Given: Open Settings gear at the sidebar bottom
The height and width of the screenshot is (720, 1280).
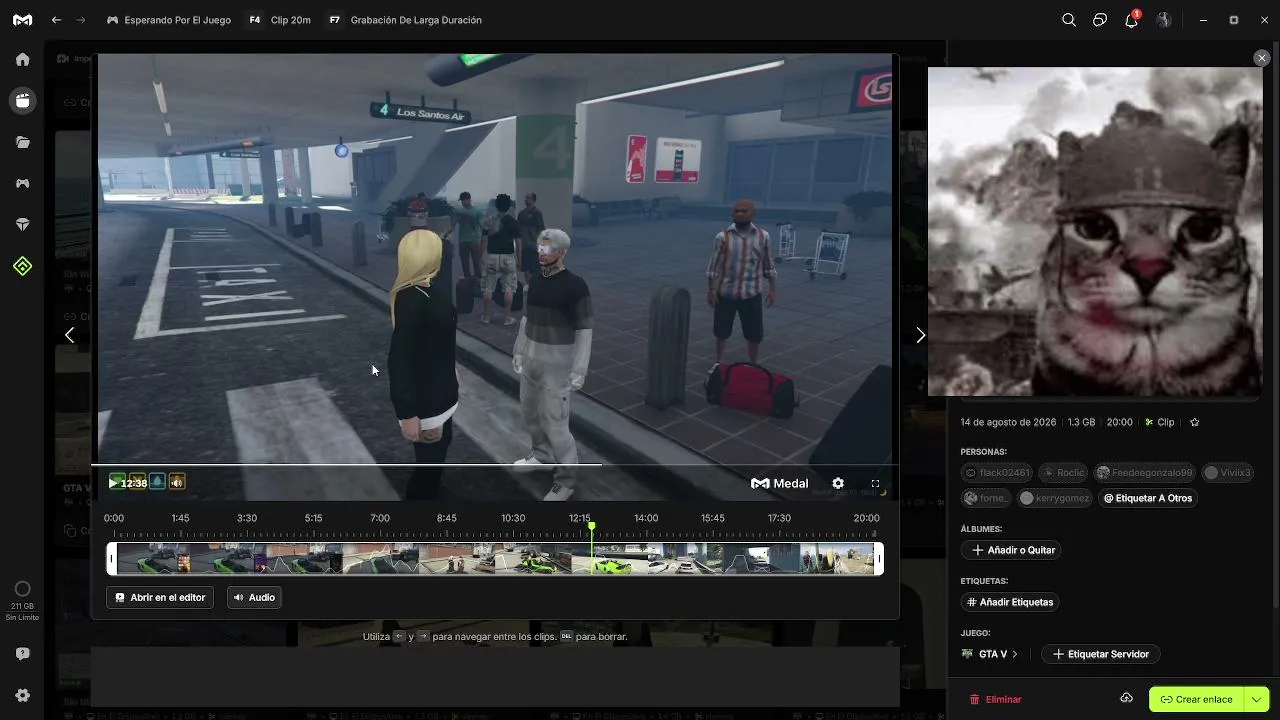Looking at the screenshot, I should tap(23, 695).
